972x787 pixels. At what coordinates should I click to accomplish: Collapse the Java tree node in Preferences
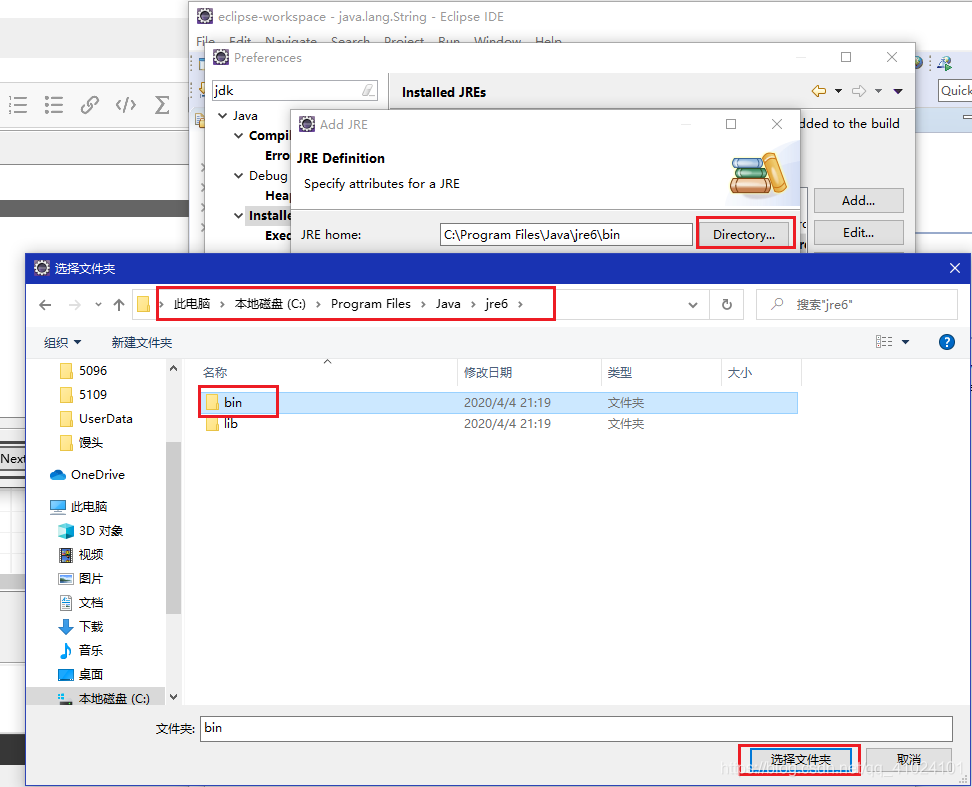coord(223,116)
